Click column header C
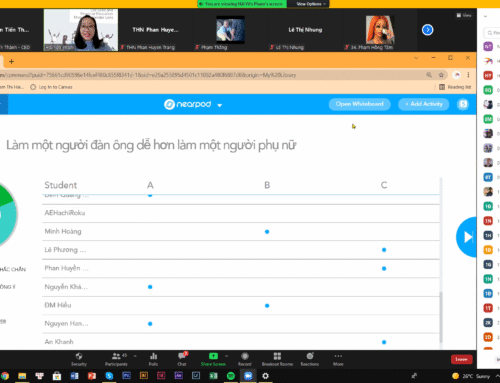This screenshot has width=500, height=383. pos(384,185)
